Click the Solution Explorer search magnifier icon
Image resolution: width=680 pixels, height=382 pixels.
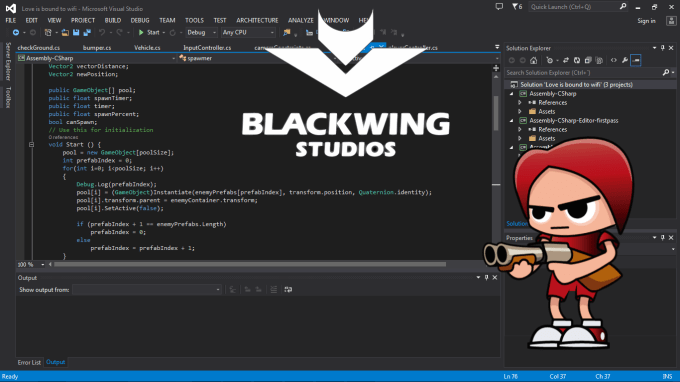(666, 73)
